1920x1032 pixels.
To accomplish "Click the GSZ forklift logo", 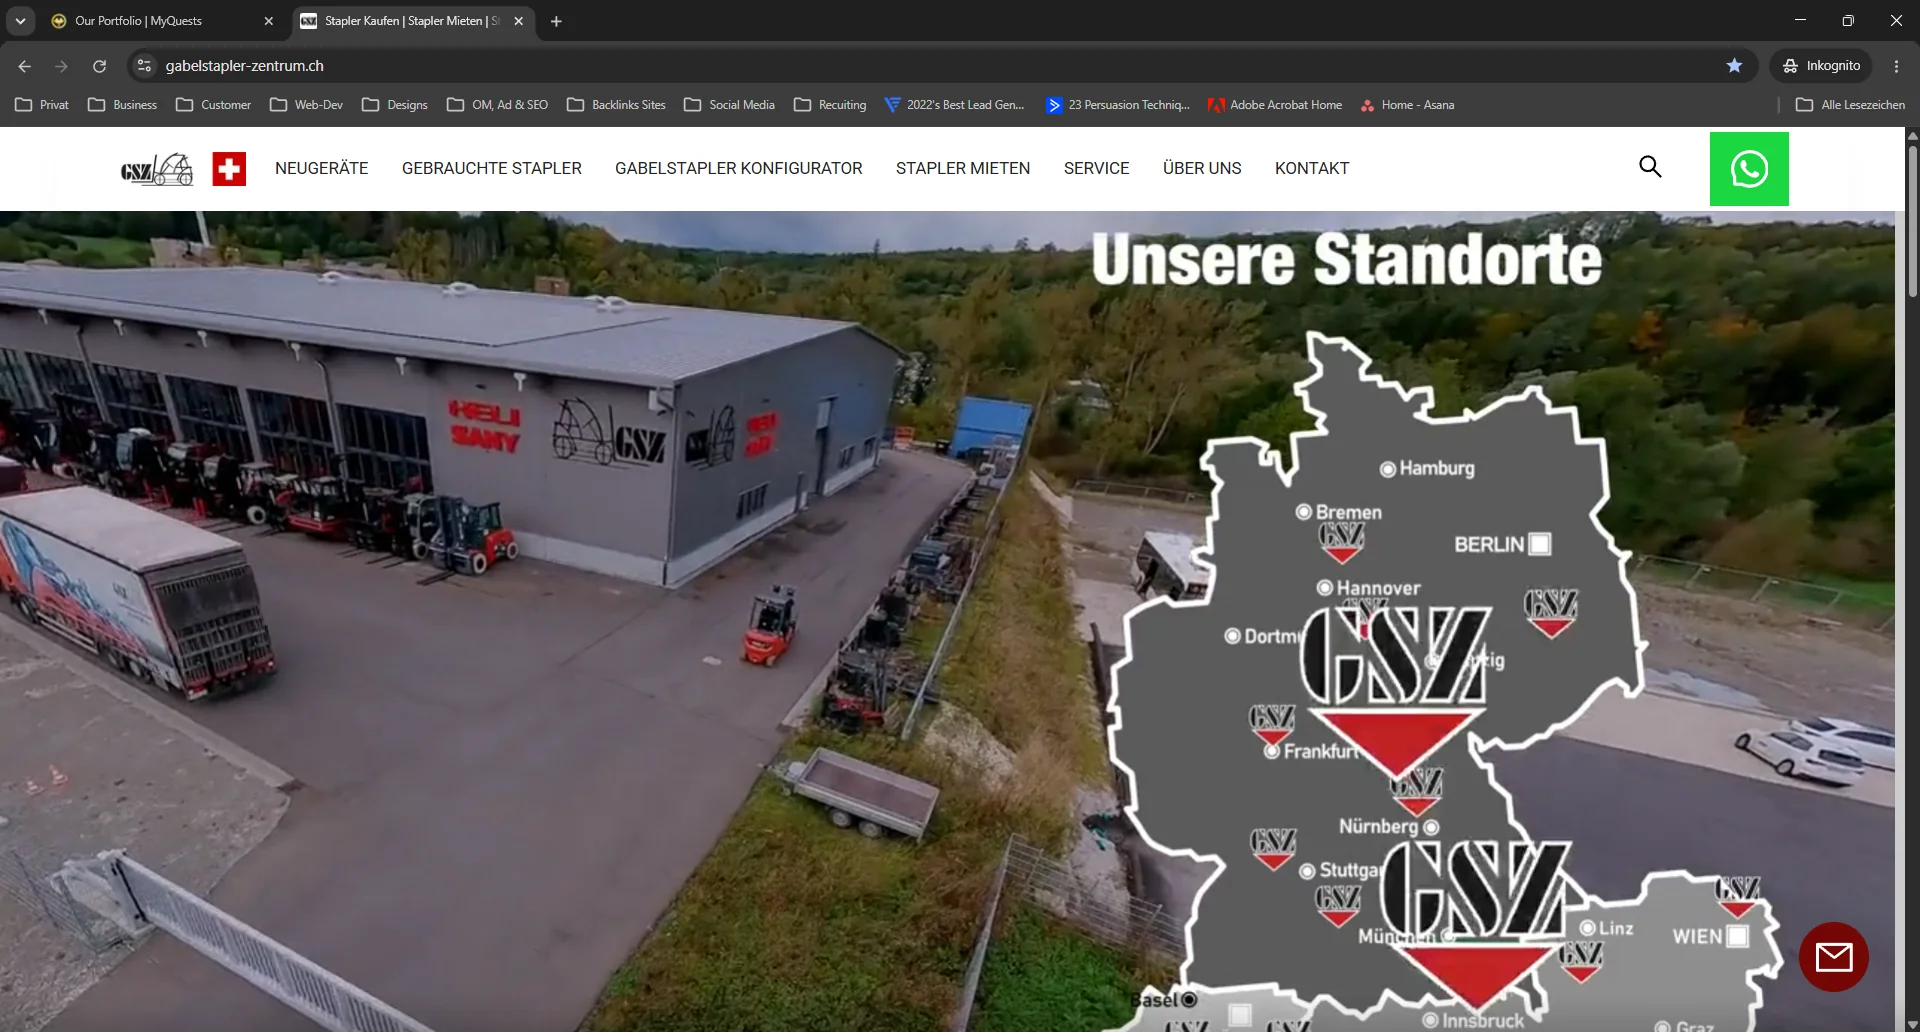I will coord(157,169).
